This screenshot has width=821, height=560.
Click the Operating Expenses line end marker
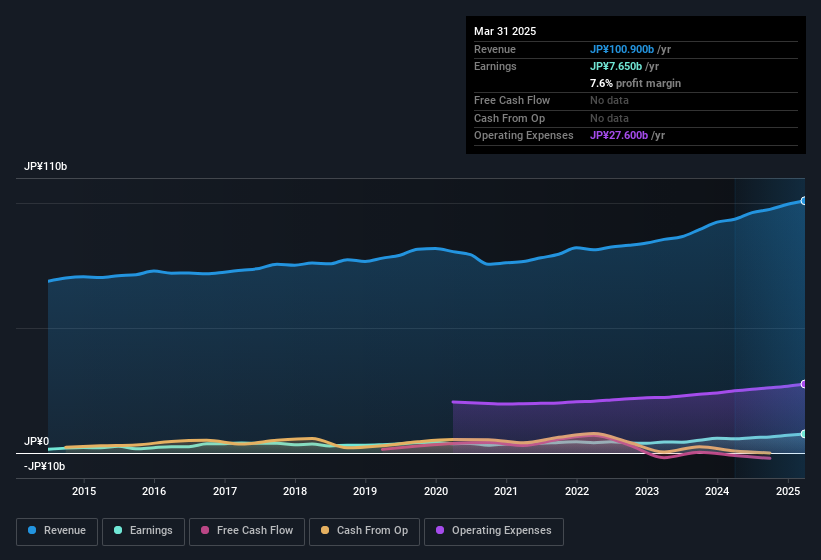click(803, 384)
